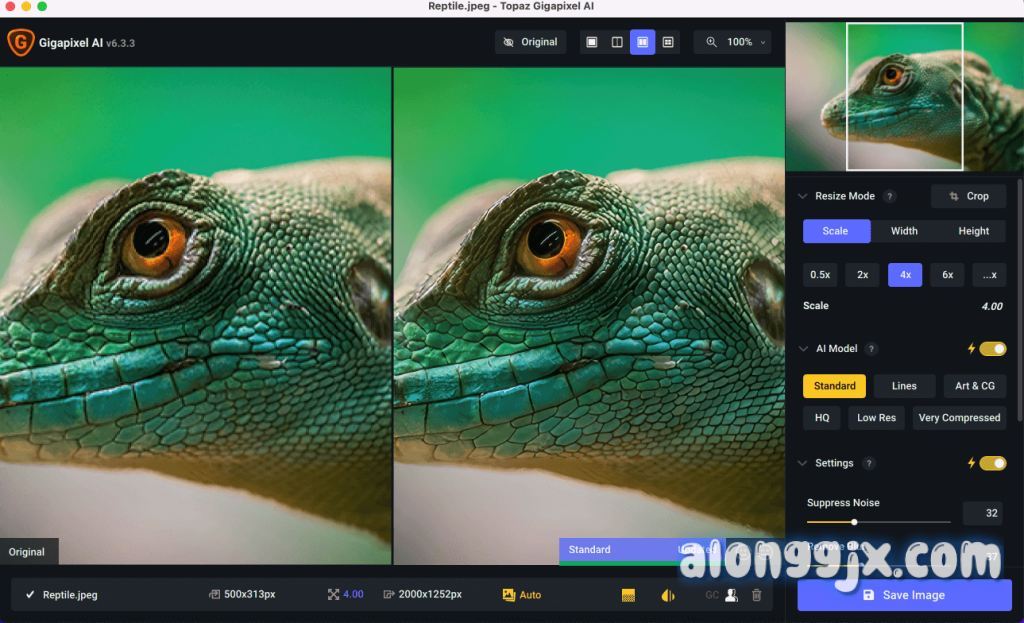Viewport: 1024px width, 623px height.
Task: Click the yellow half-circle icon in file row
Action: click(668, 595)
